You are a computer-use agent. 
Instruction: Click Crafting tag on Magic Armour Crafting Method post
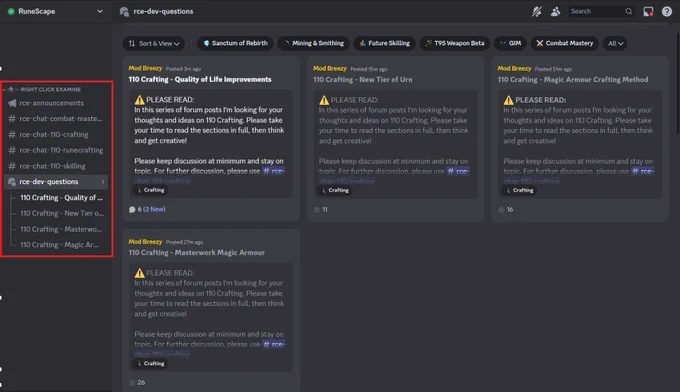(x=520, y=190)
